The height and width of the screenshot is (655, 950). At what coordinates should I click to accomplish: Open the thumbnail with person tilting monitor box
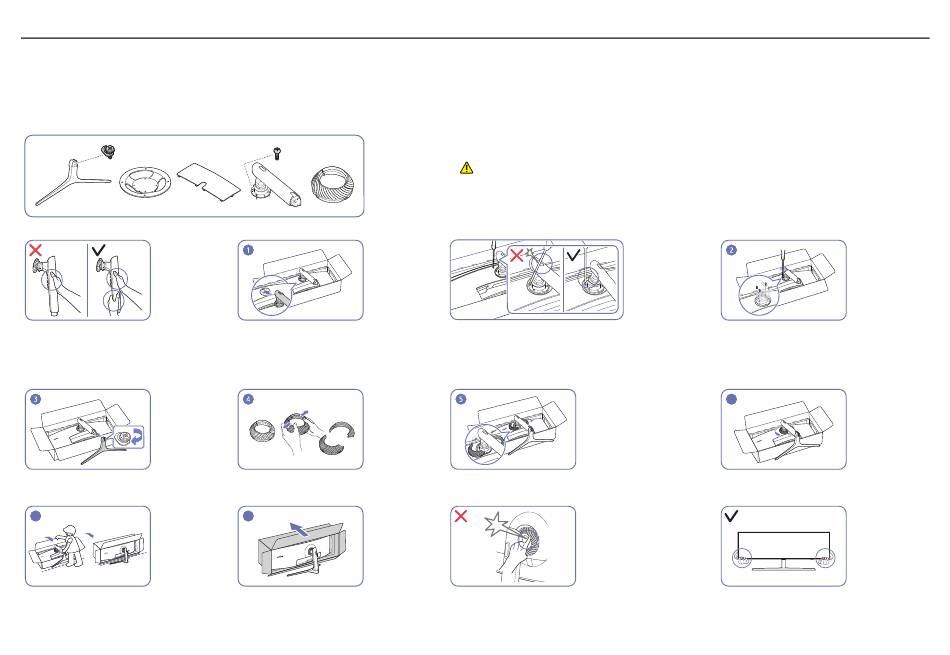(x=88, y=547)
